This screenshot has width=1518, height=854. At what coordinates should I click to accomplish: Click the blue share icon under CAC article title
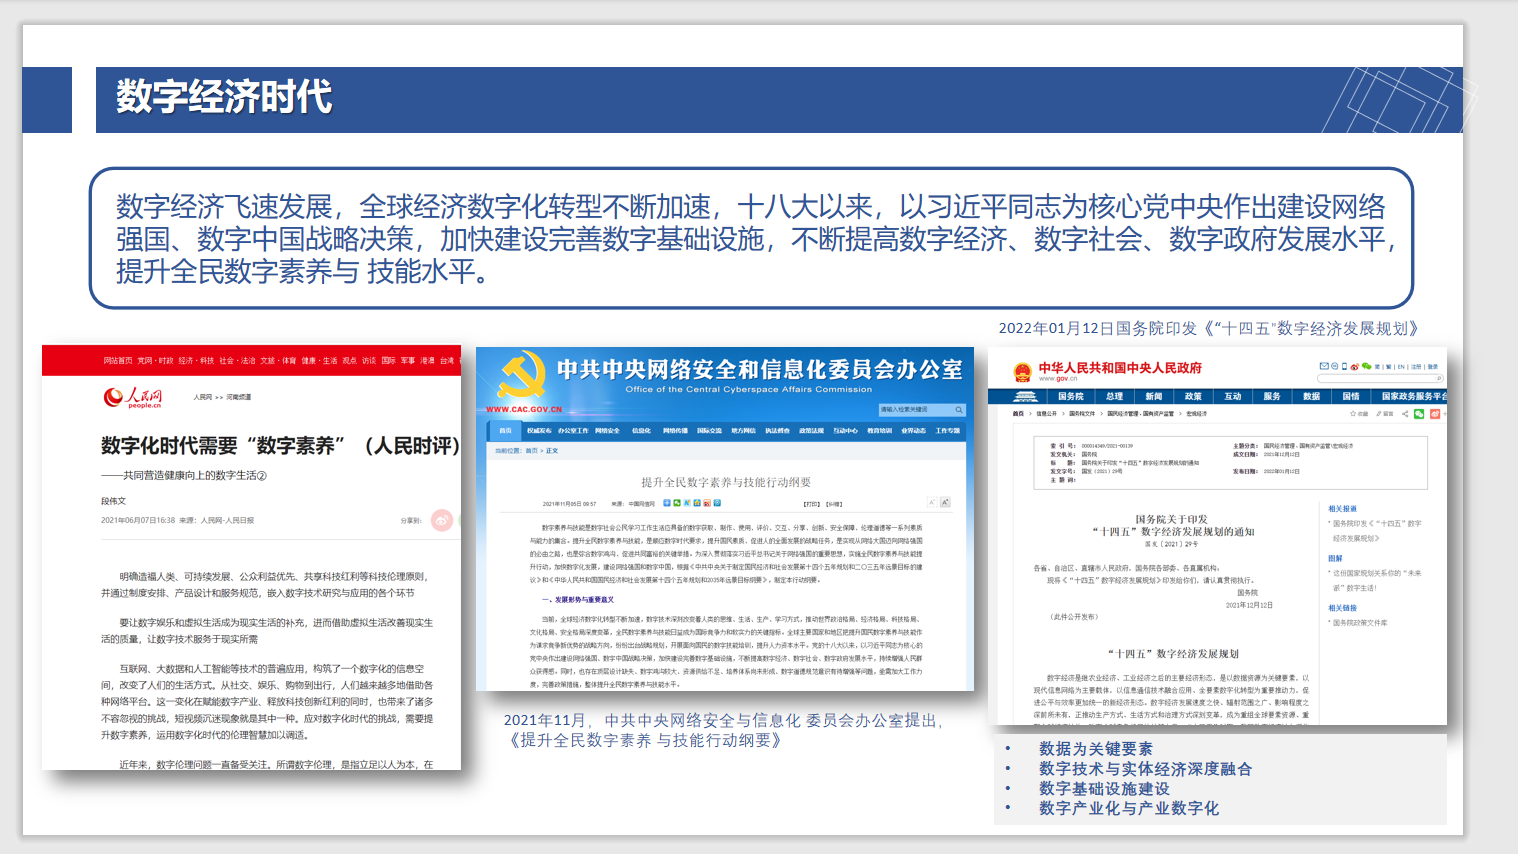pos(665,502)
